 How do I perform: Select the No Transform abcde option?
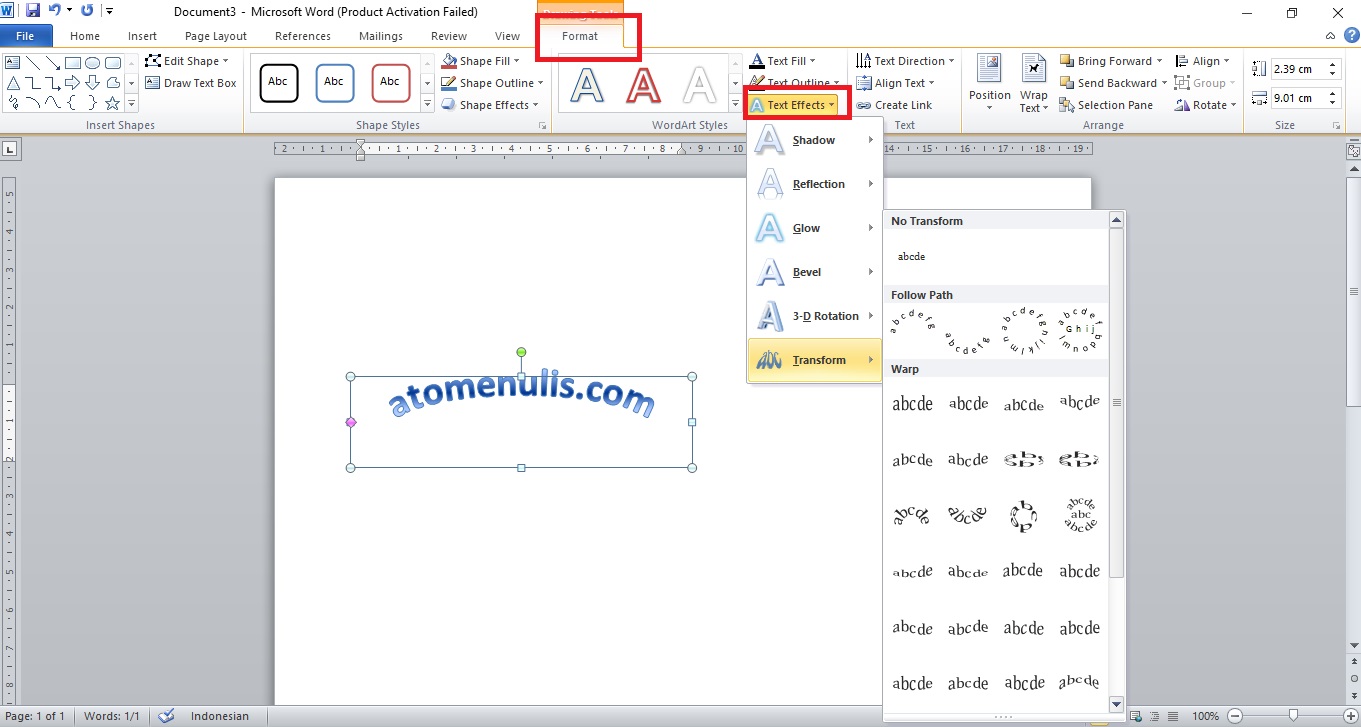tap(911, 257)
